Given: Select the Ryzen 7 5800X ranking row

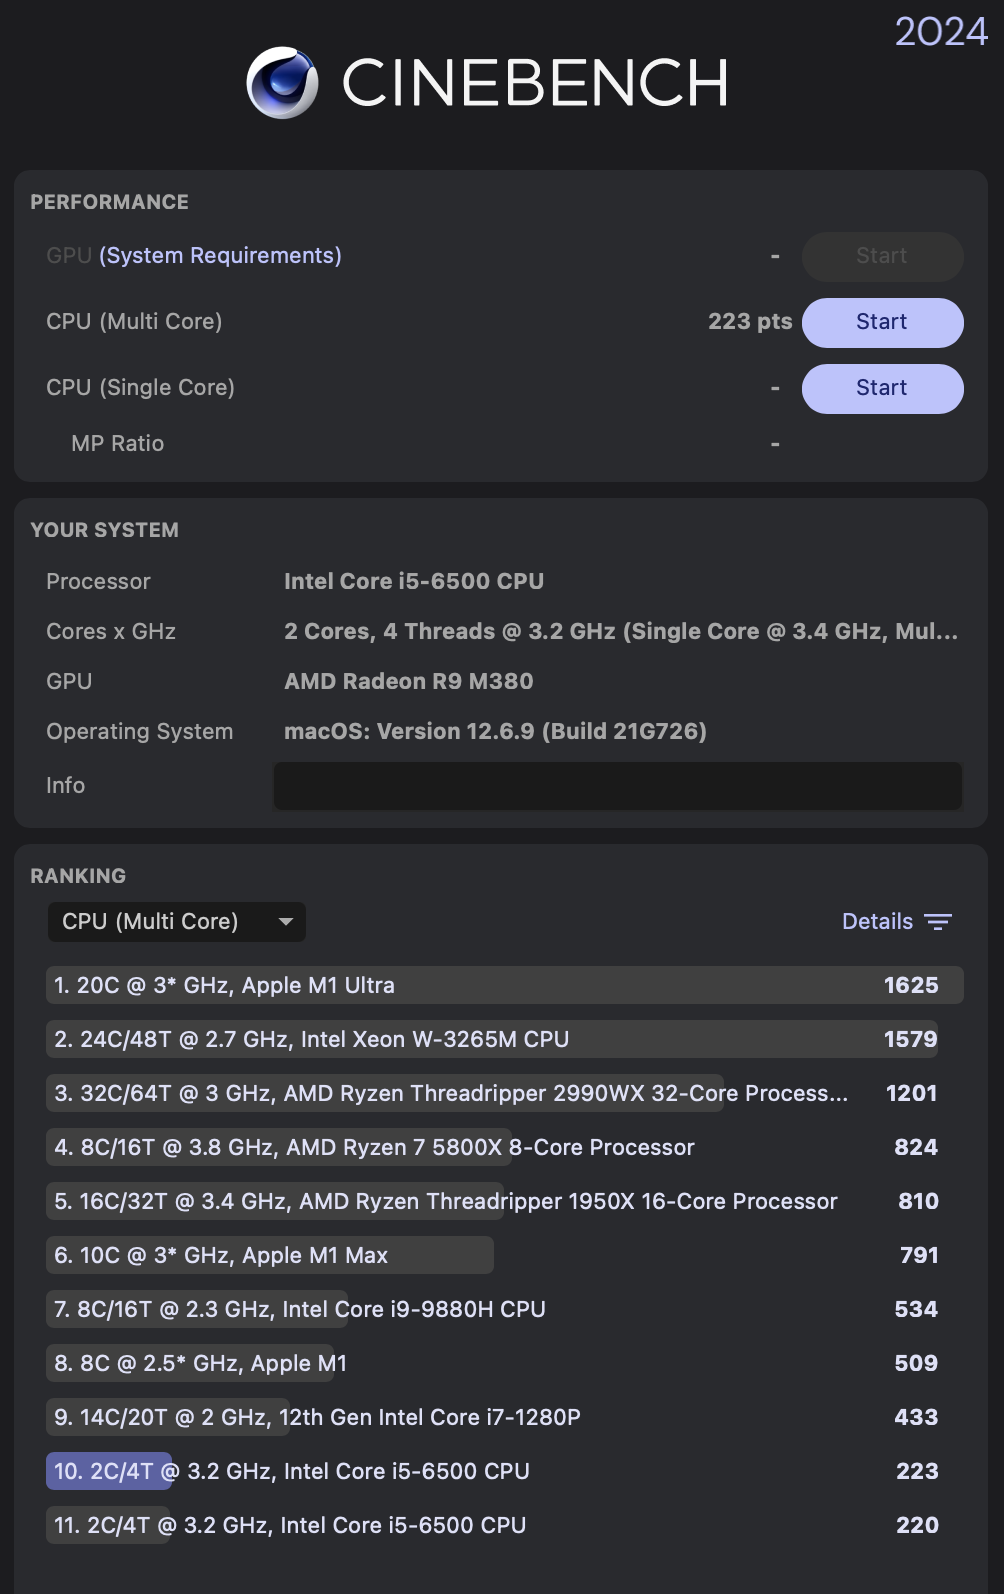Looking at the screenshot, I should (x=492, y=1148).
